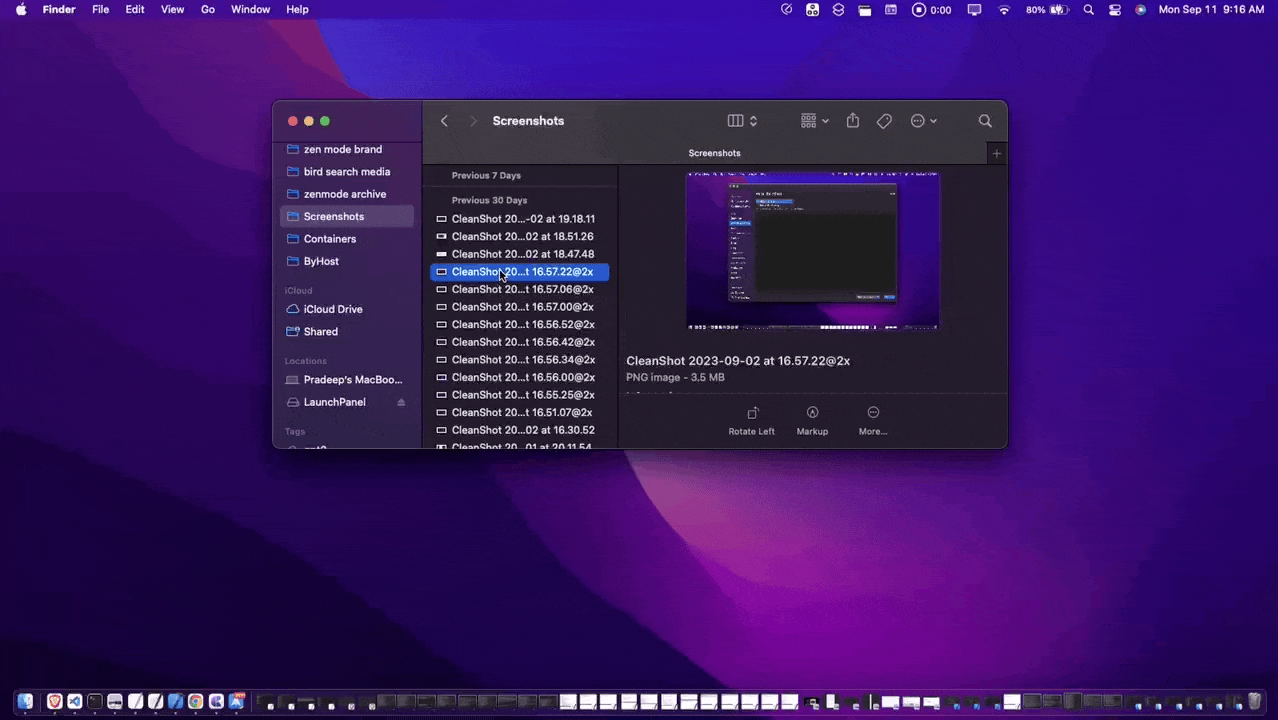Select the Containers folder in sidebar
This screenshot has width=1278, height=720.
[x=330, y=239]
